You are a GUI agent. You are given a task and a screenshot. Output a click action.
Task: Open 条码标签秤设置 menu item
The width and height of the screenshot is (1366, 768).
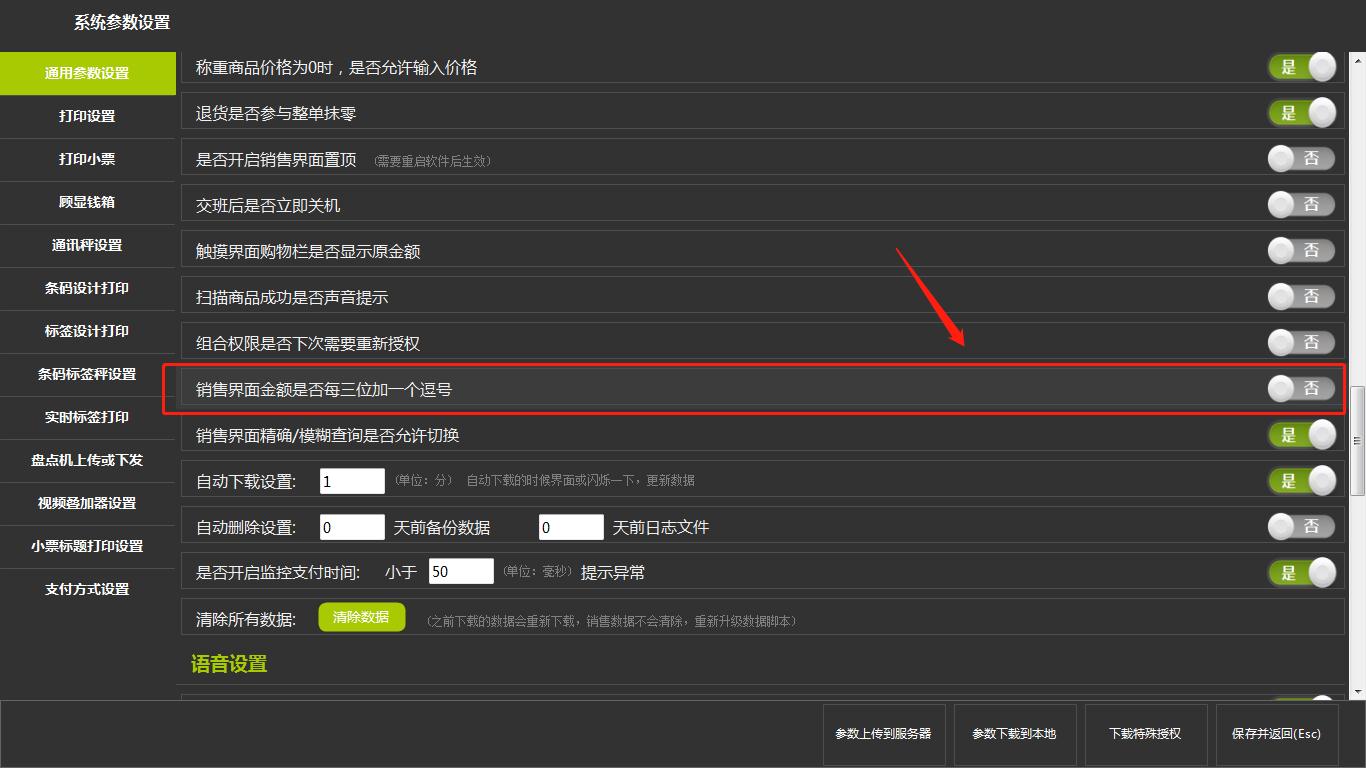(87, 374)
